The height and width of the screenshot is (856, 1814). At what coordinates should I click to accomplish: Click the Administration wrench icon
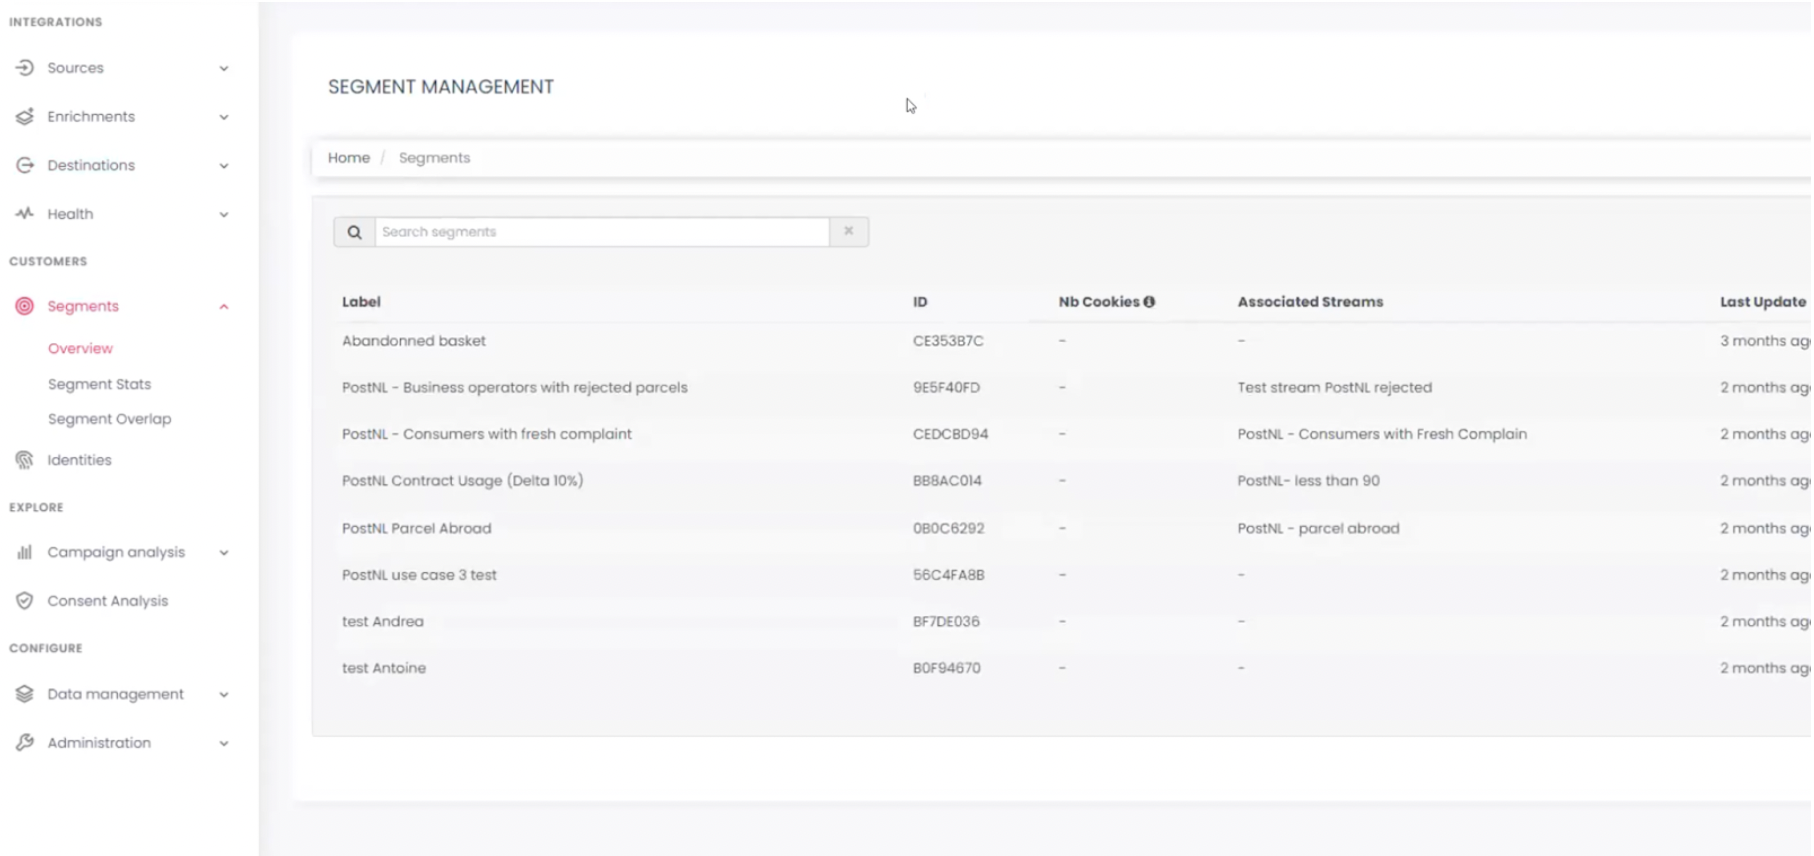point(25,743)
